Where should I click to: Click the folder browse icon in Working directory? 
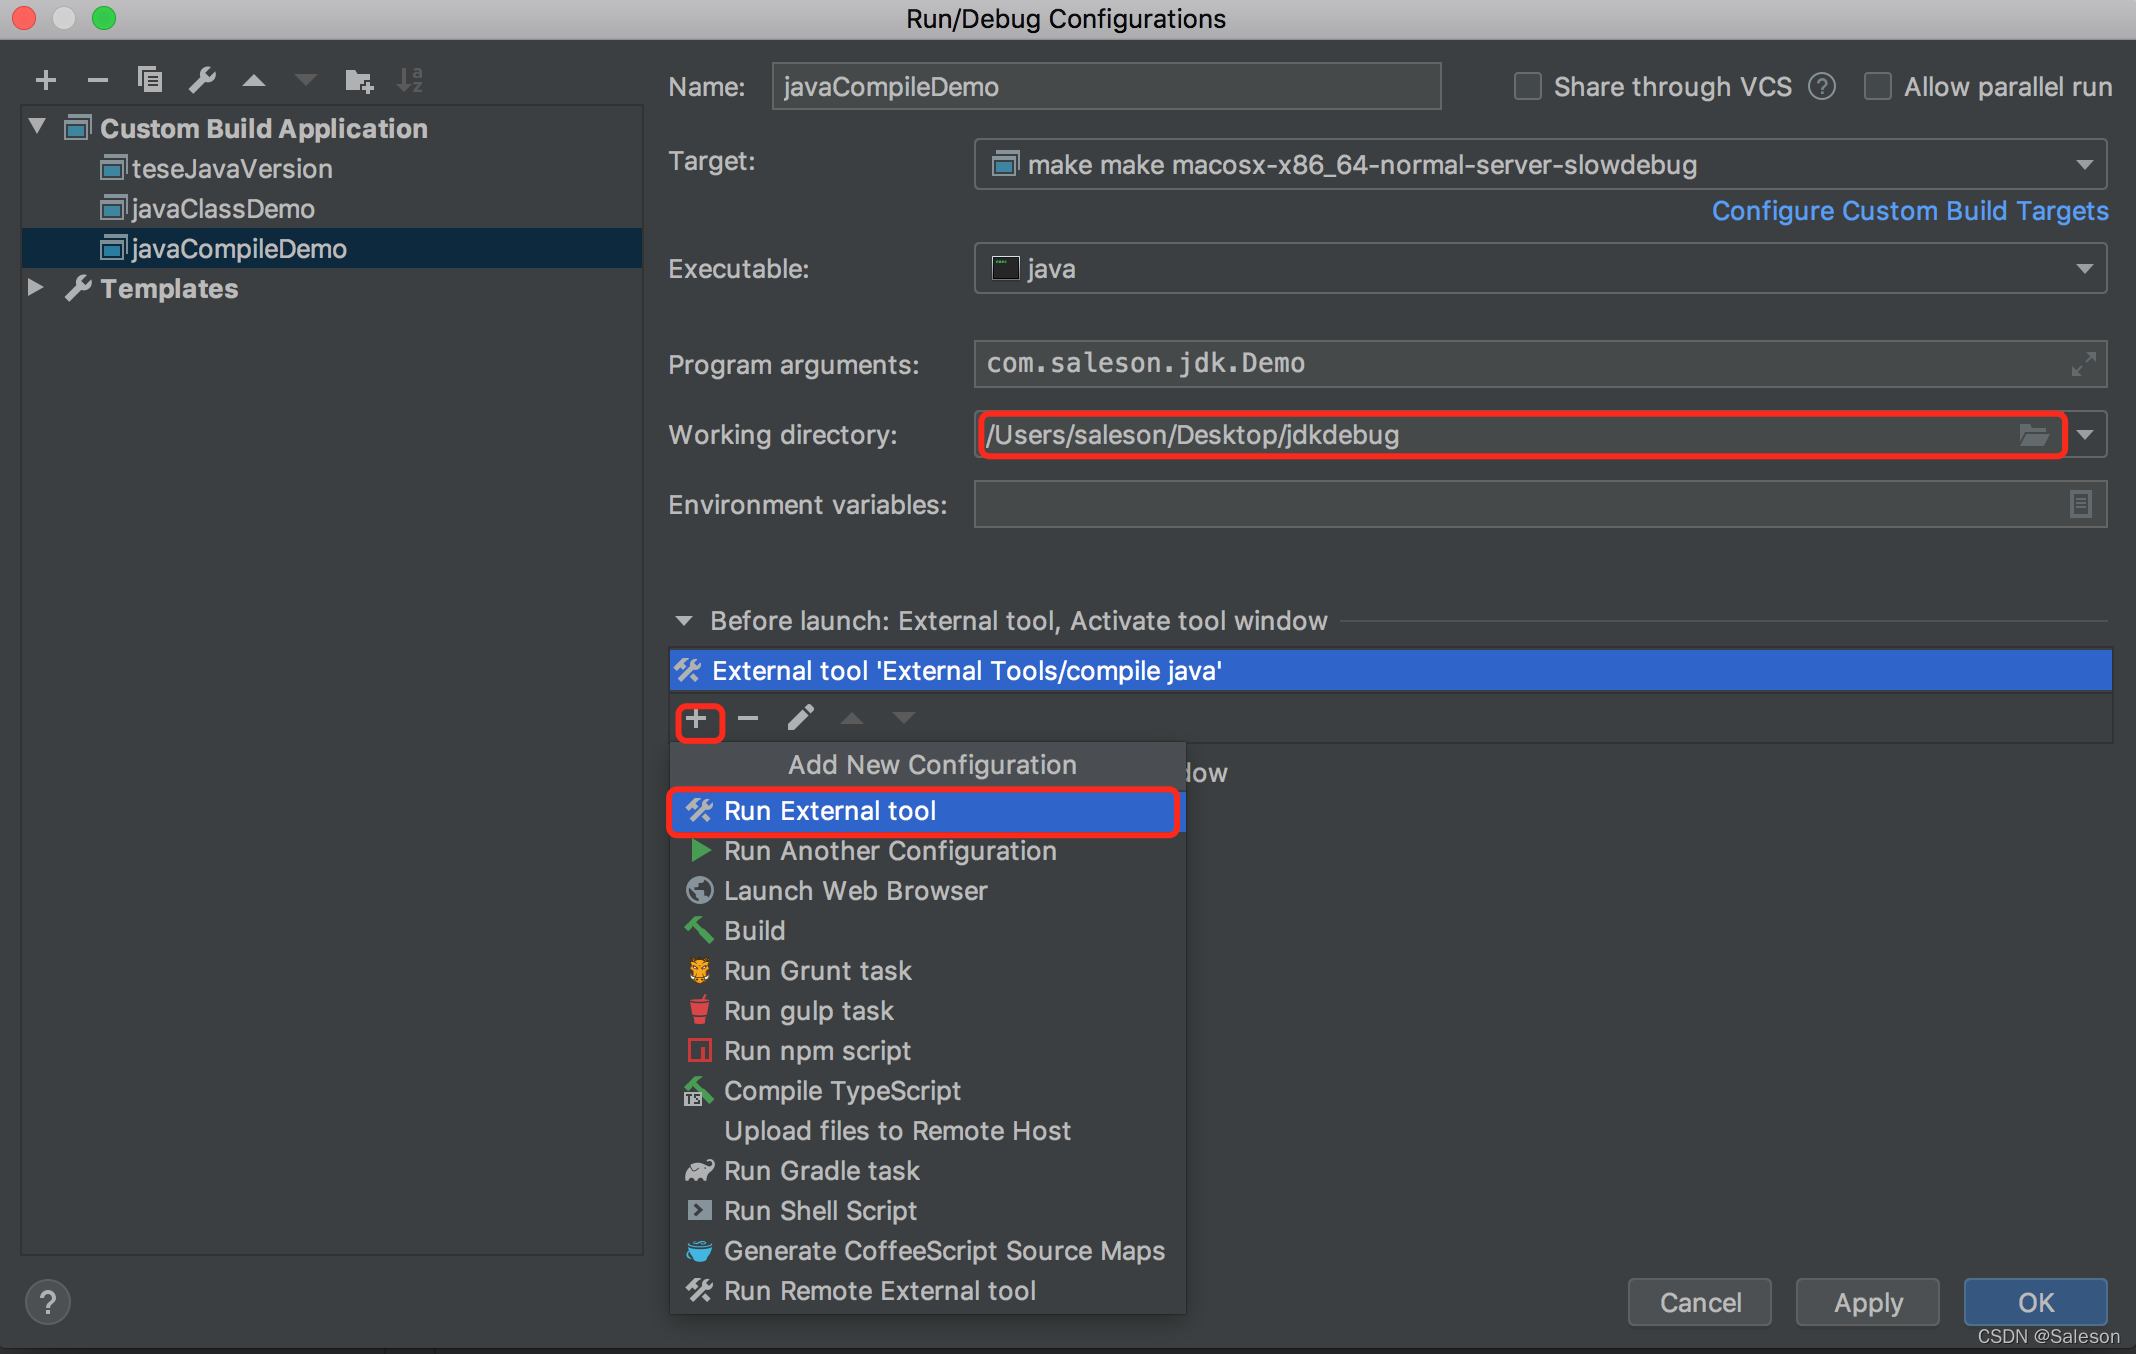coord(2033,435)
